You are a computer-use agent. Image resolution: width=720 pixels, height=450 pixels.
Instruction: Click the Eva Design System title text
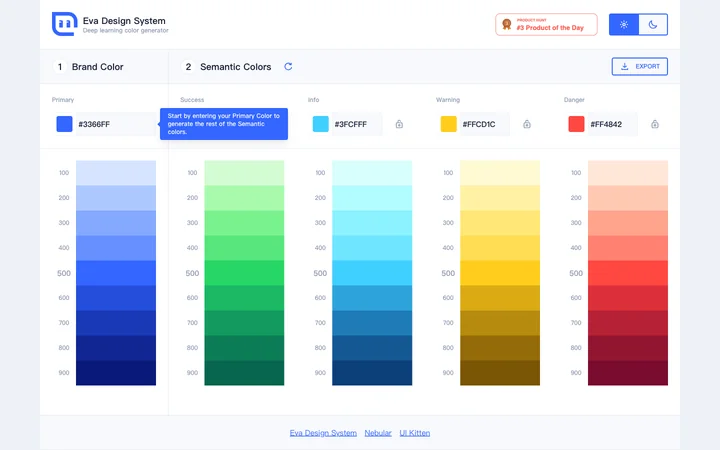(124, 21)
